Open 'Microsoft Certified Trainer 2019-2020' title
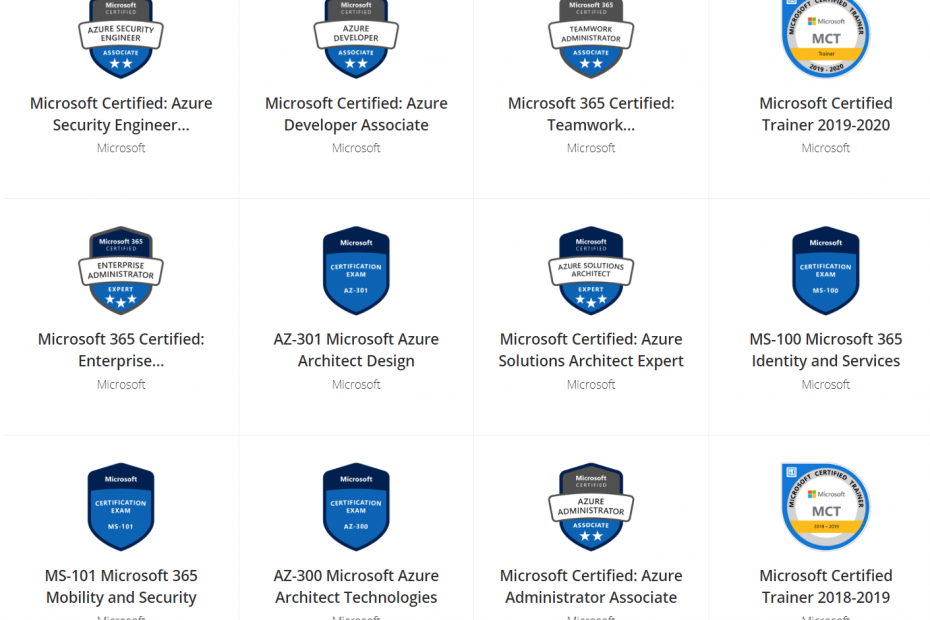This screenshot has width=930, height=620. coord(826,114)
